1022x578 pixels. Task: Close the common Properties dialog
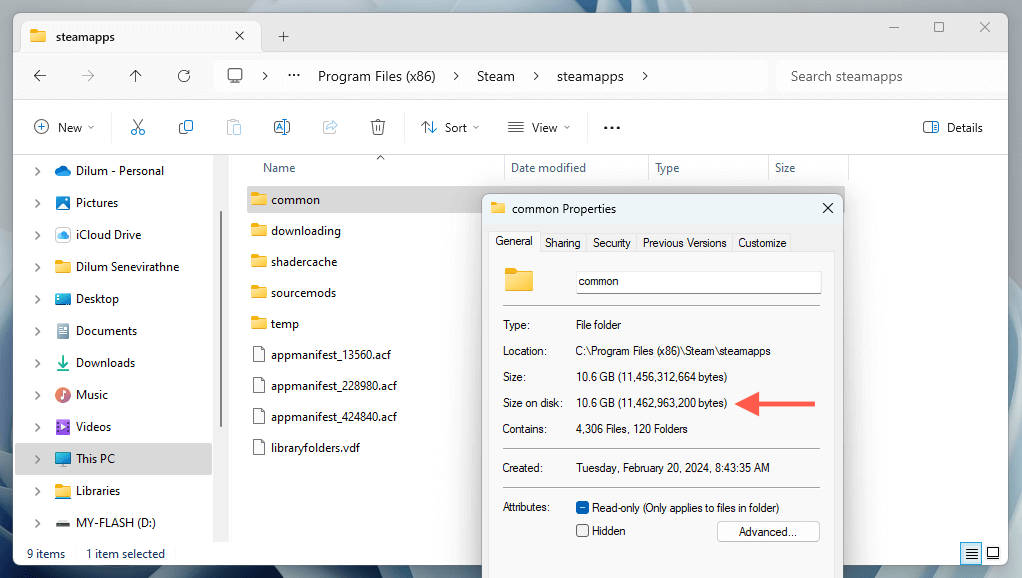point(828,208)
